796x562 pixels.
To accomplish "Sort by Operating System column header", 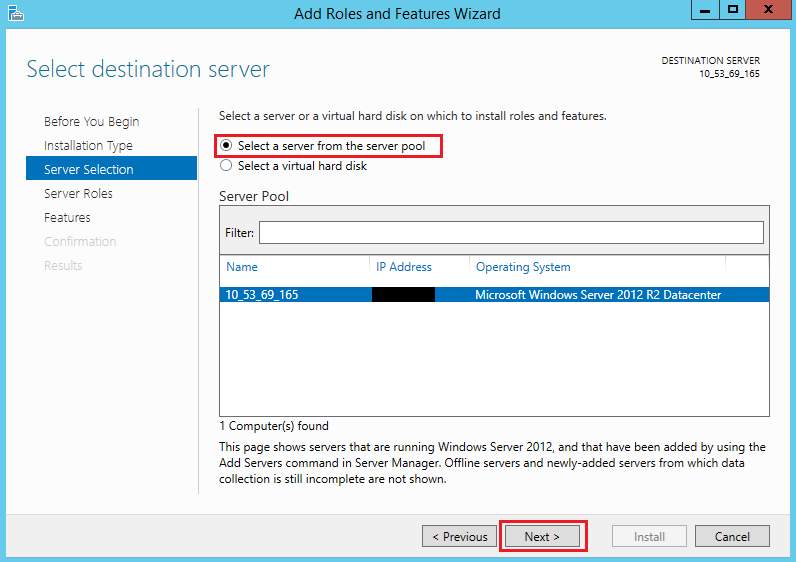I will (523, 267).
